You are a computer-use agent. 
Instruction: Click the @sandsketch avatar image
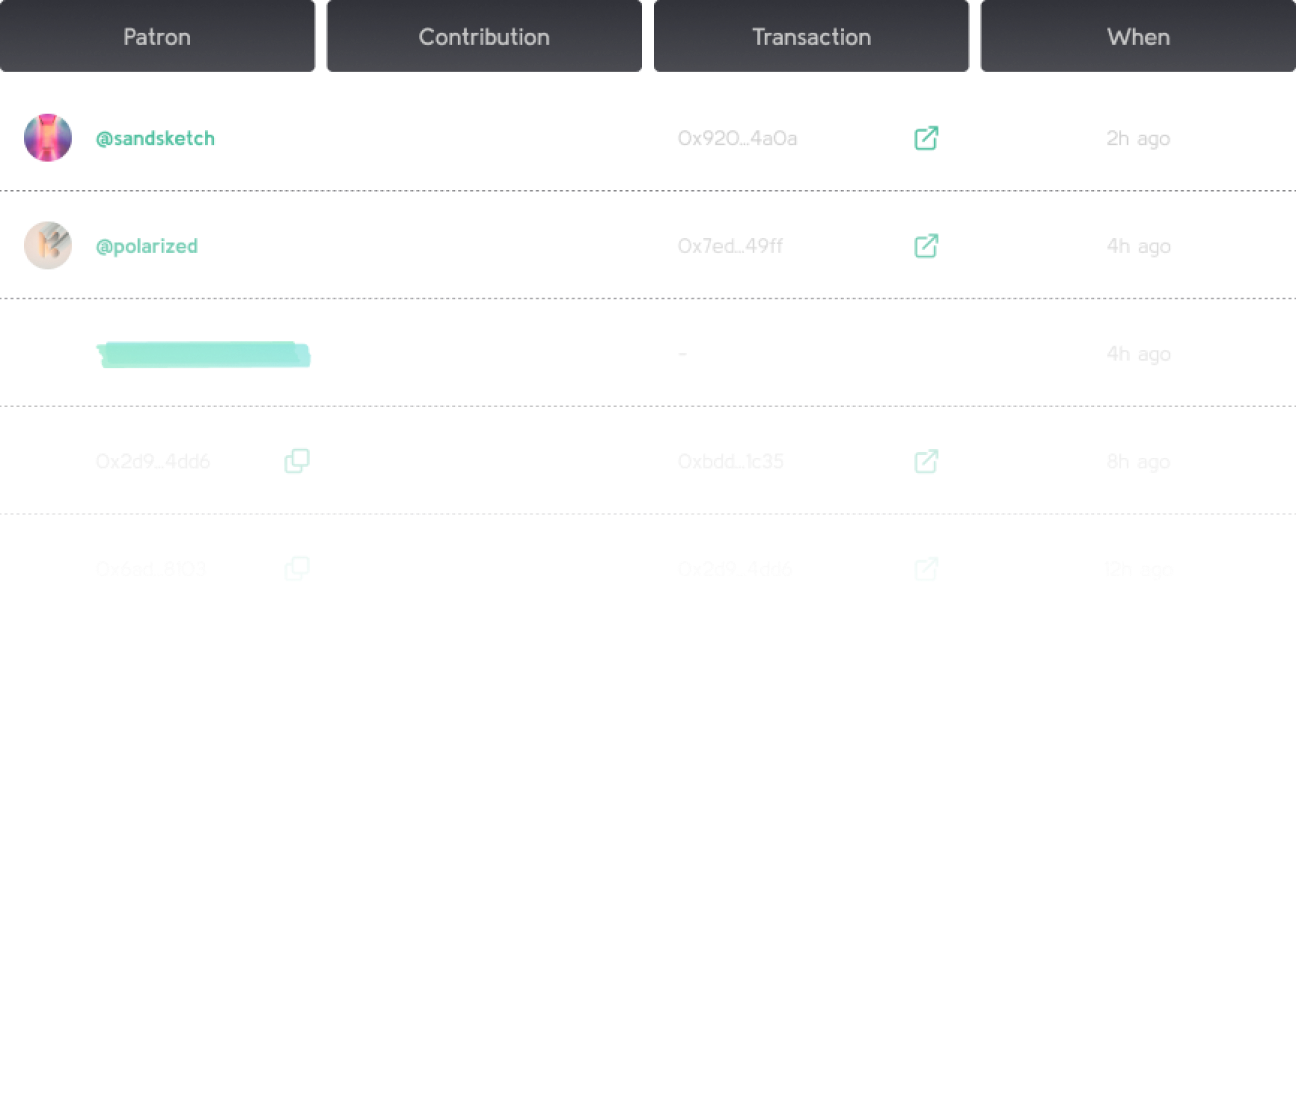coord(48,138)
